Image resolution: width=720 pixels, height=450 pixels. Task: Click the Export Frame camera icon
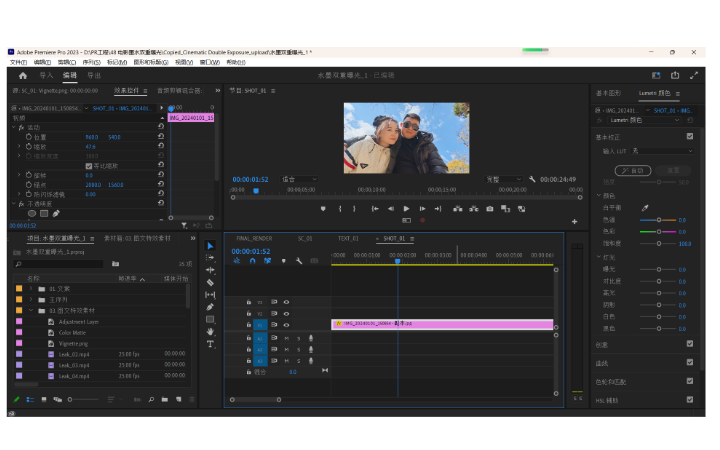coord(489,209)
